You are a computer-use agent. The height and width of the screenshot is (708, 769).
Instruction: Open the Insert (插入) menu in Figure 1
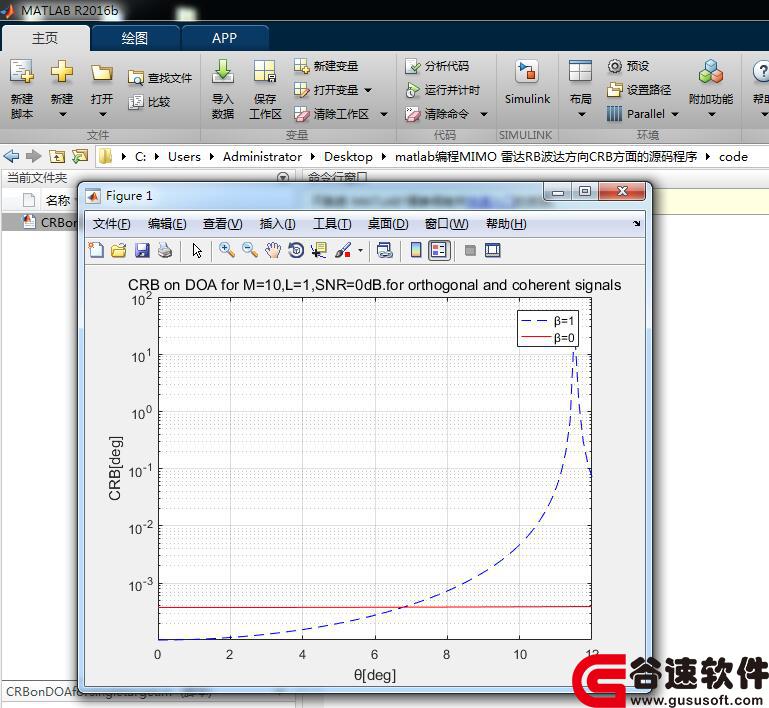(x=277, y=224)
